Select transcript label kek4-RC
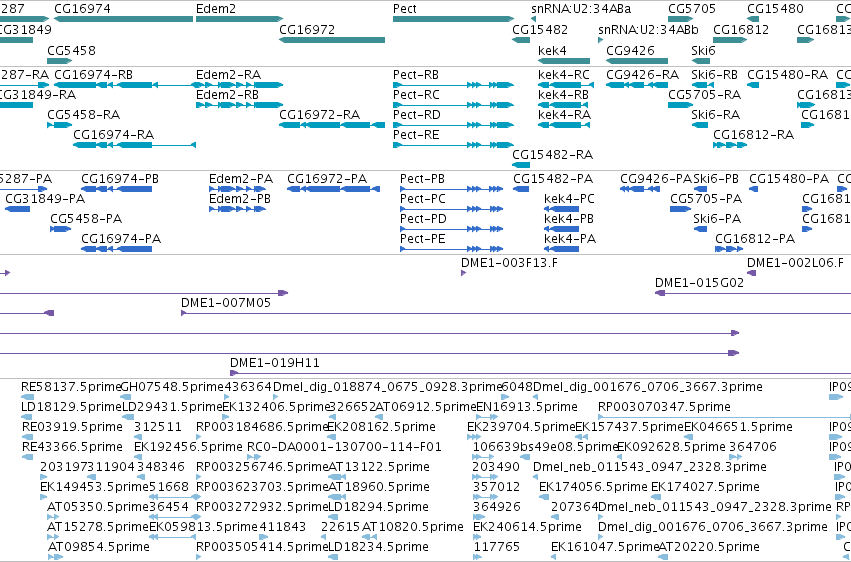This screenshot has height=562, width=851. [564, 74]
